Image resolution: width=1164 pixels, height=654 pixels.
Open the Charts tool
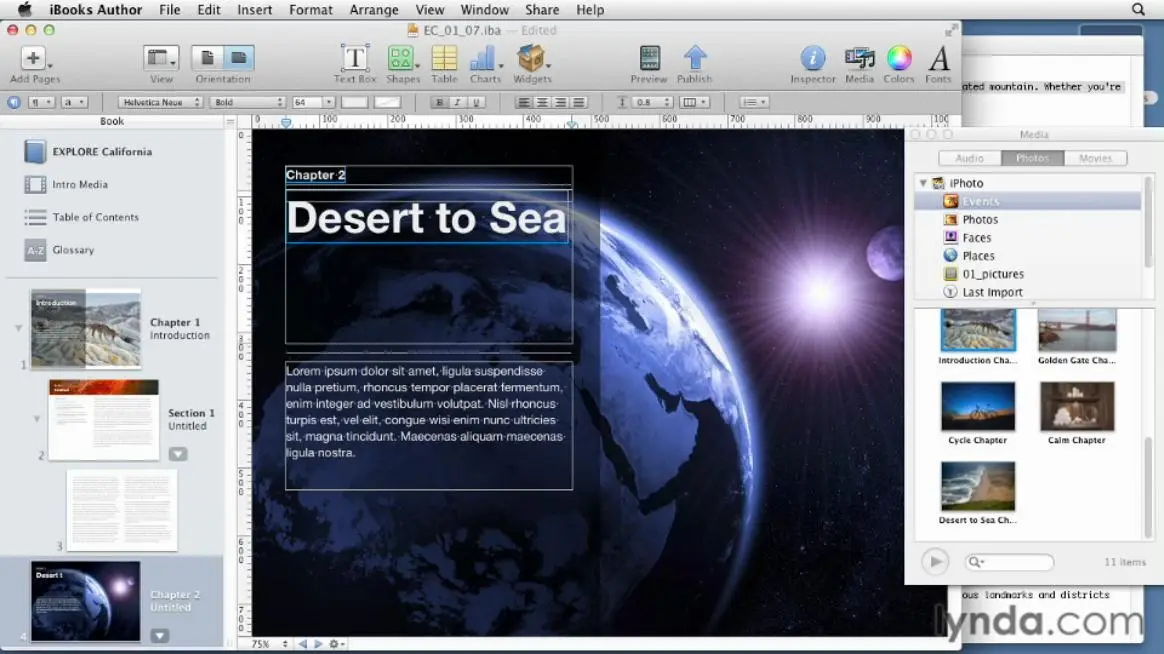pyautogui.click(x=485, y=58)
